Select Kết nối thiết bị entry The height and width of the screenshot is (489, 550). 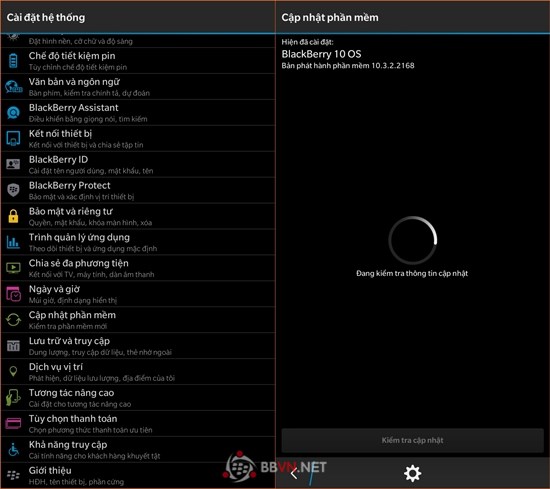(x=138, y=139)
